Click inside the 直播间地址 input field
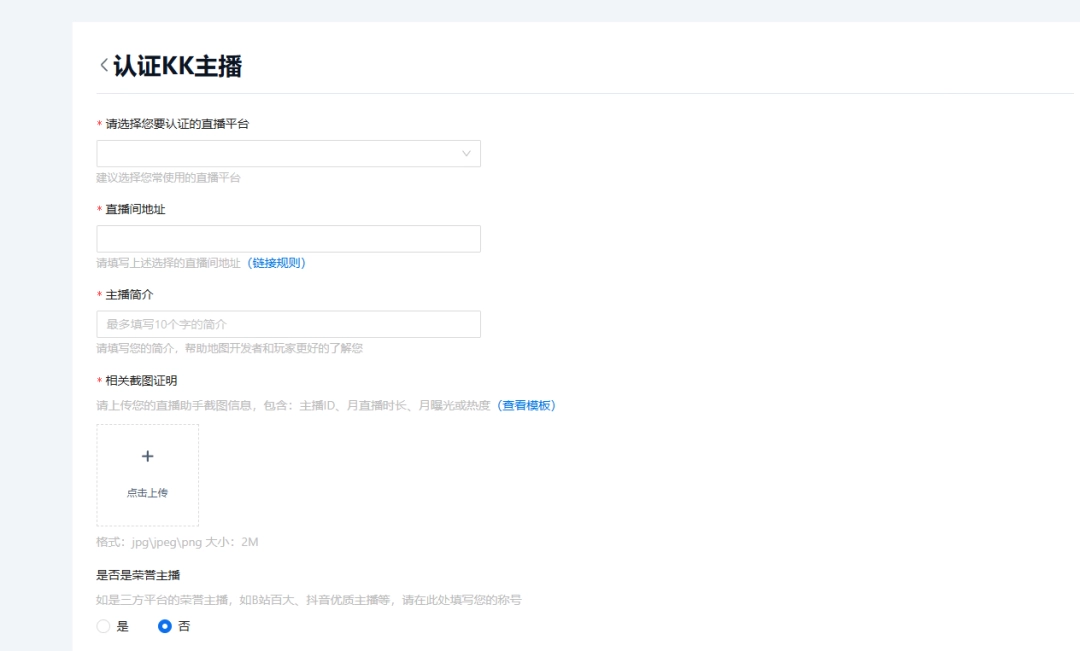Image resolution: width=1080 pixels, height=651 pixels. [x=288, y=238]
